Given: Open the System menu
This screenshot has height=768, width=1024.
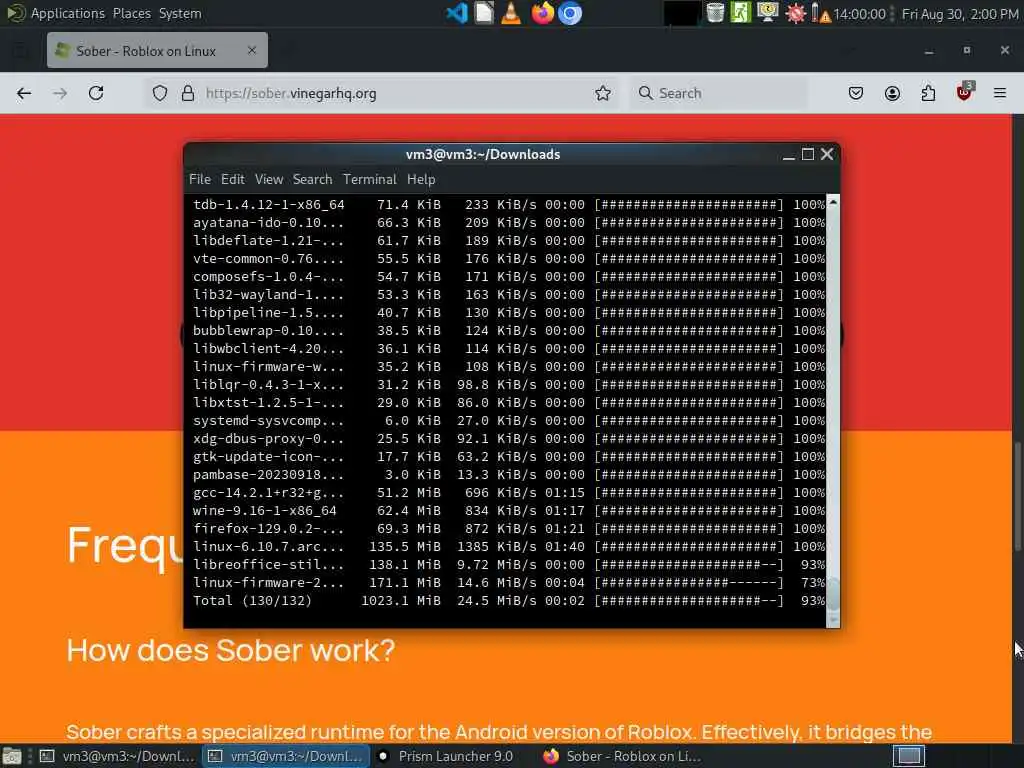Looking at the screenshot, I should pos(180,13).
